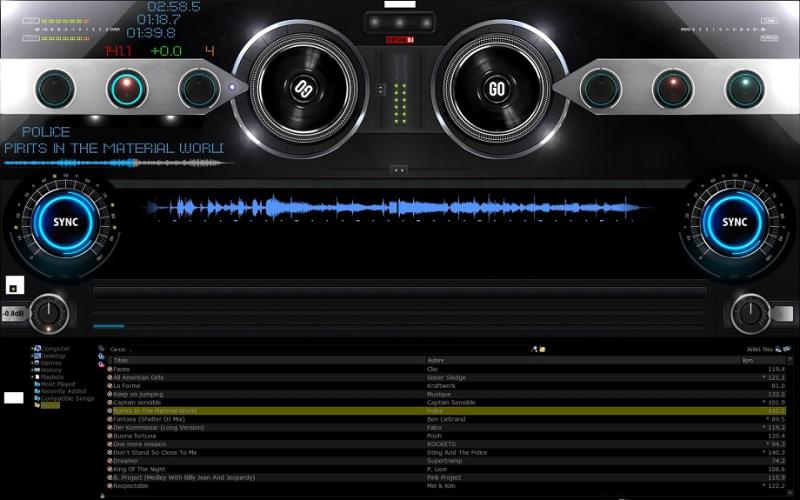The height and width of the screenshot is (500, 800).
Task: Open the Genres item in the folder tree
Action: (51, 363)
